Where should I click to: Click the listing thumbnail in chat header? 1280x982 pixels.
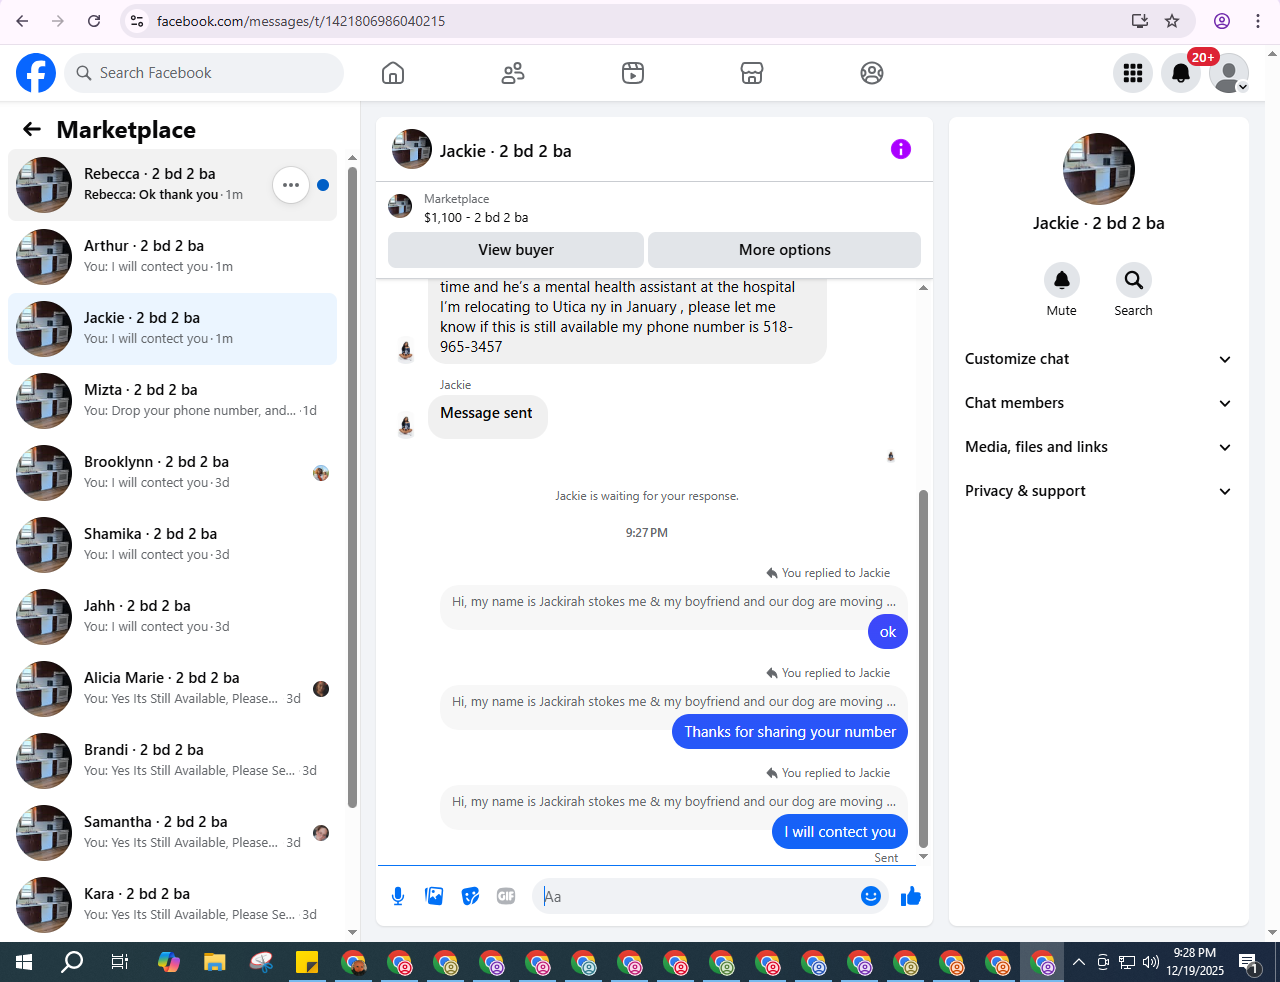(x=412, y=149)
